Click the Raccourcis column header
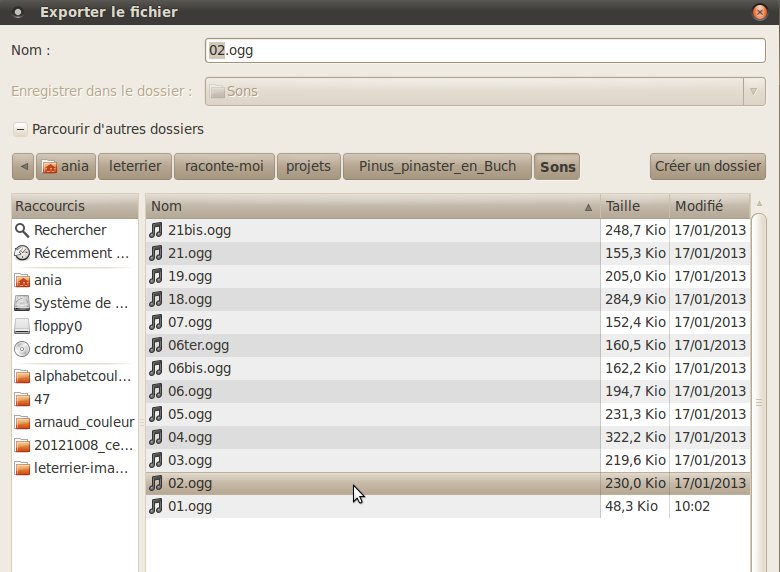This screenshot has width=780, height=572. tap(75, 206)
